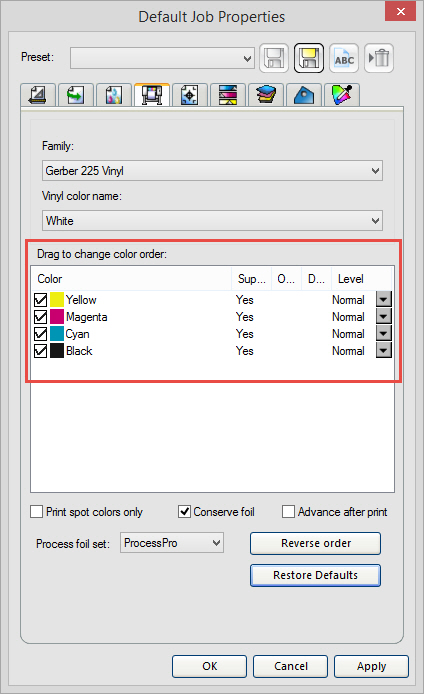
Task: Click the rename preset ABC icon
Action: tap(344, 58)
